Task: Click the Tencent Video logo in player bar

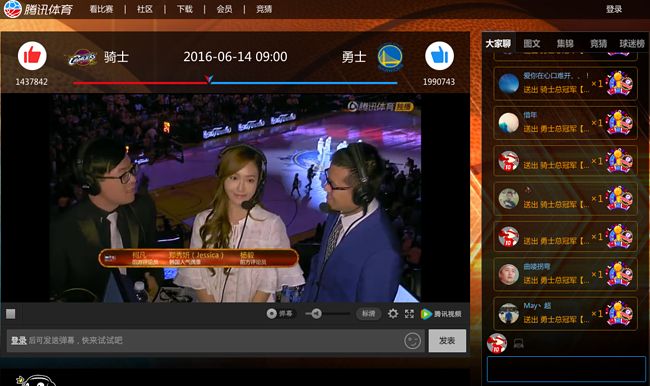Action: coord(441,314)
